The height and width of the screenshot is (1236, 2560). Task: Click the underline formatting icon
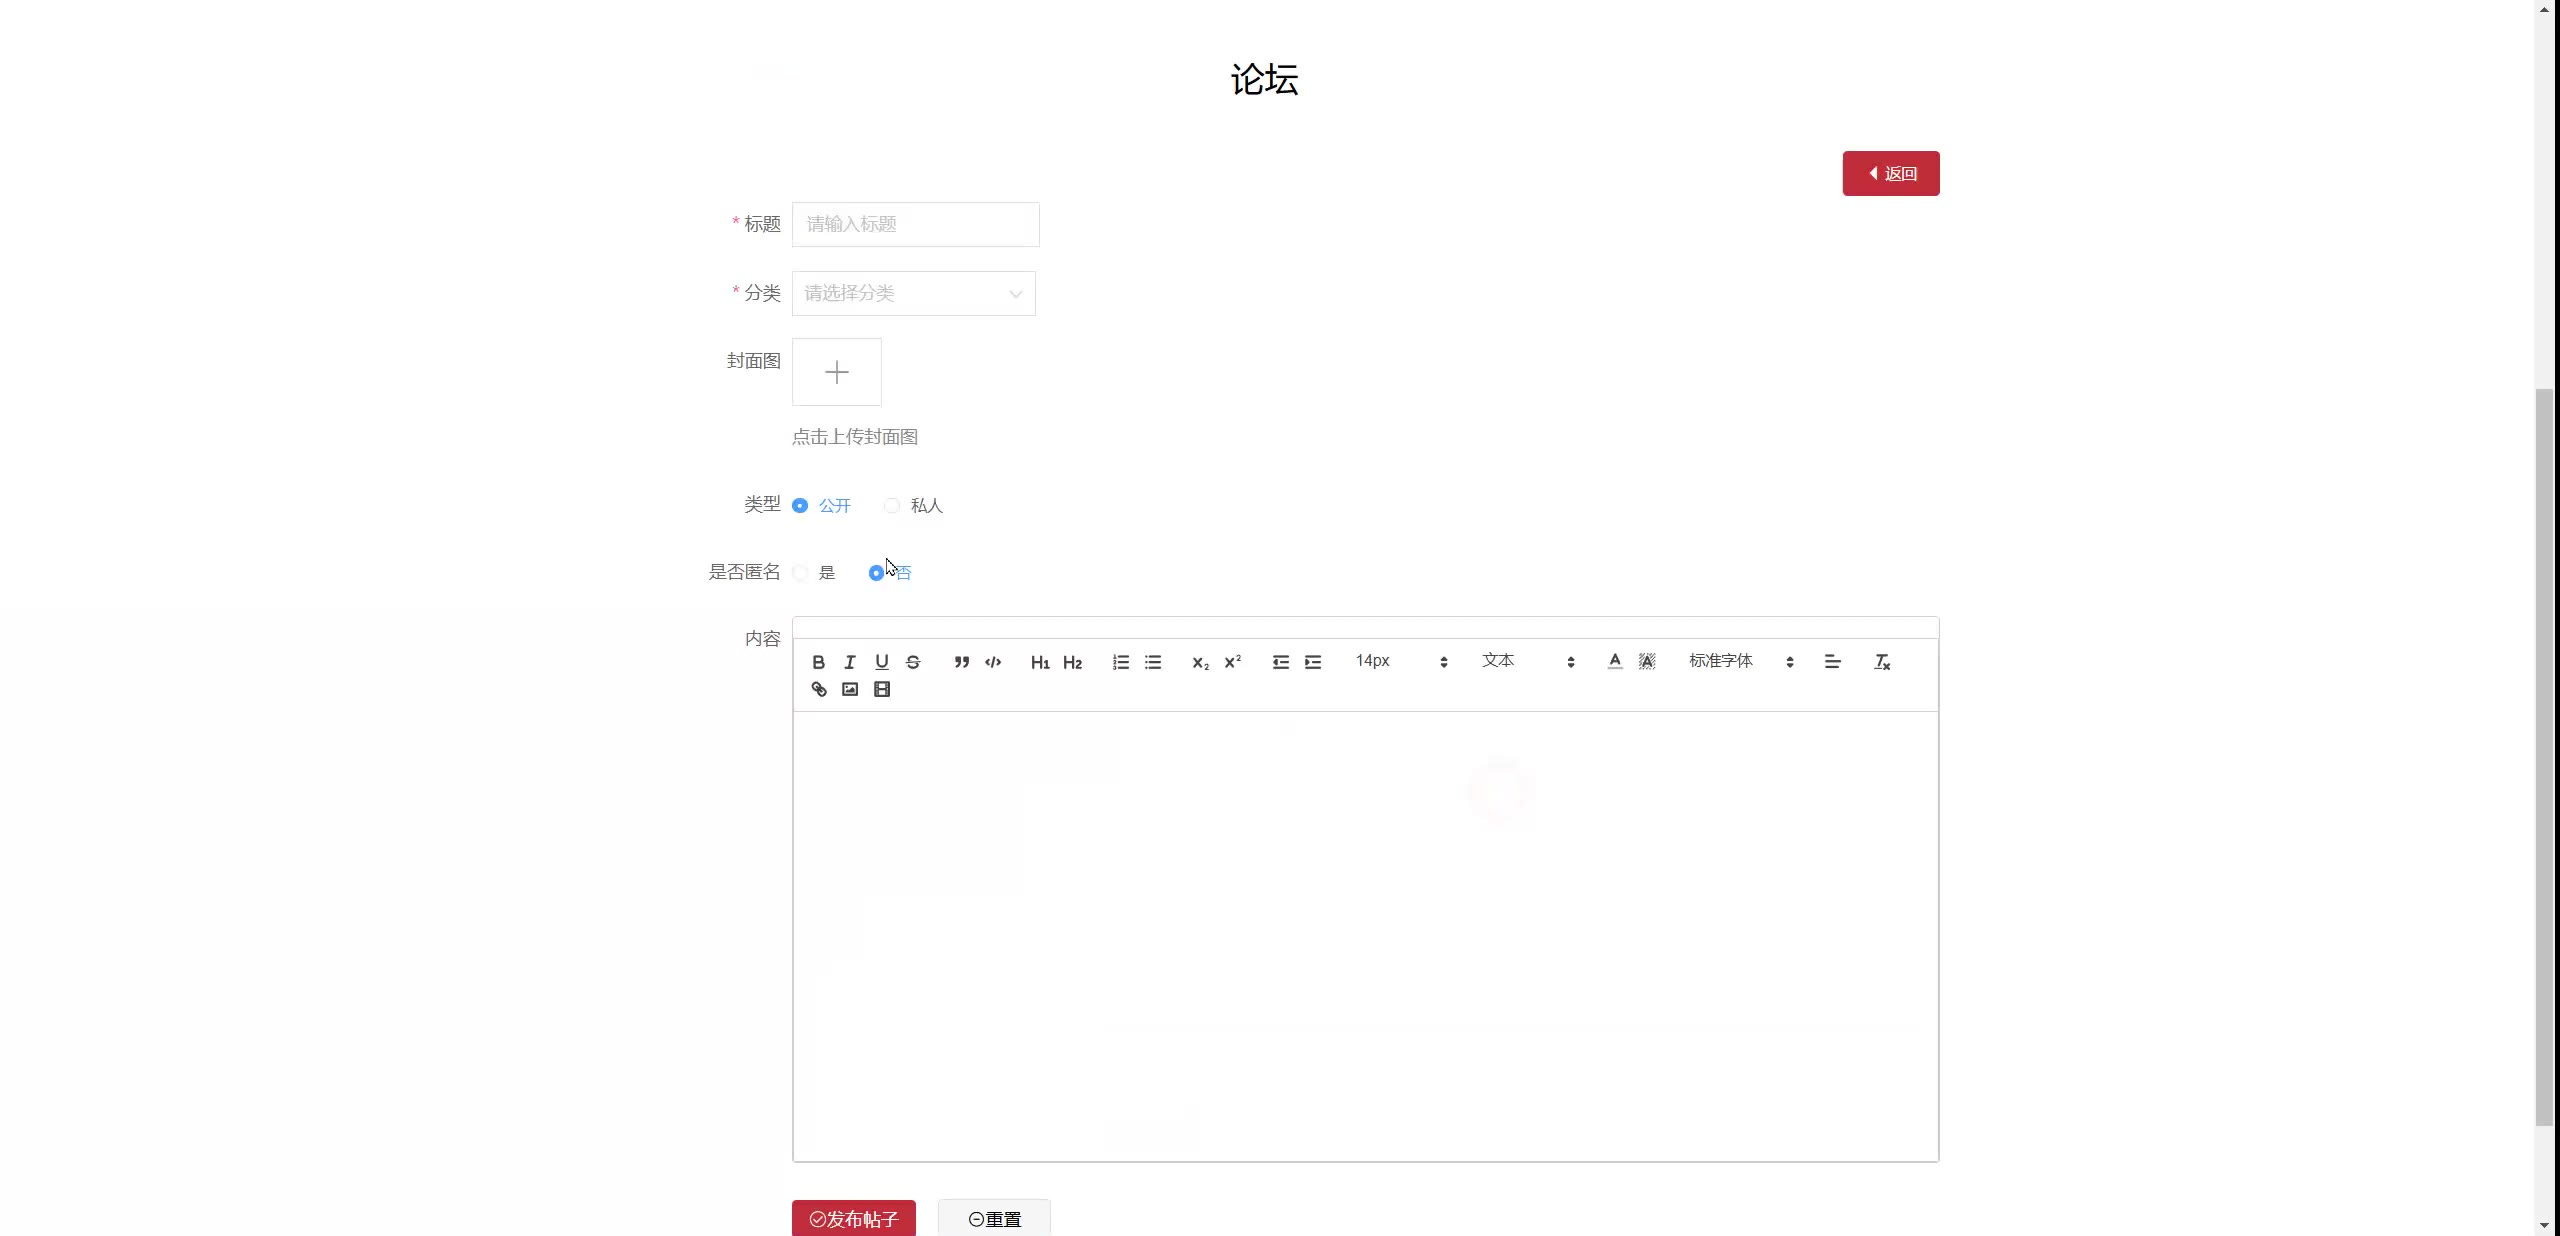[x=881, y=662]
